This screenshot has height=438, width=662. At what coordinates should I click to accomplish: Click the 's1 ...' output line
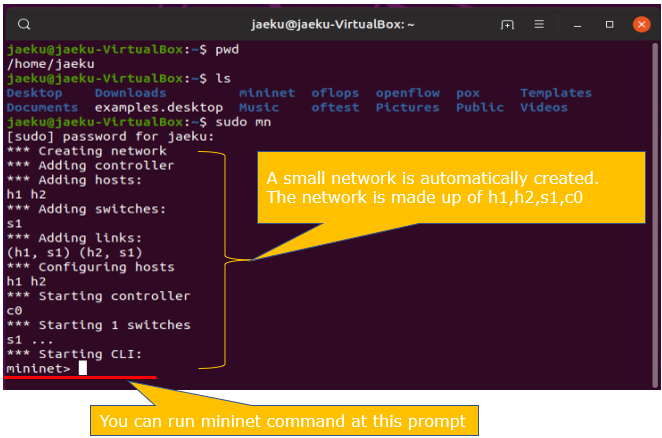point(30,340)
